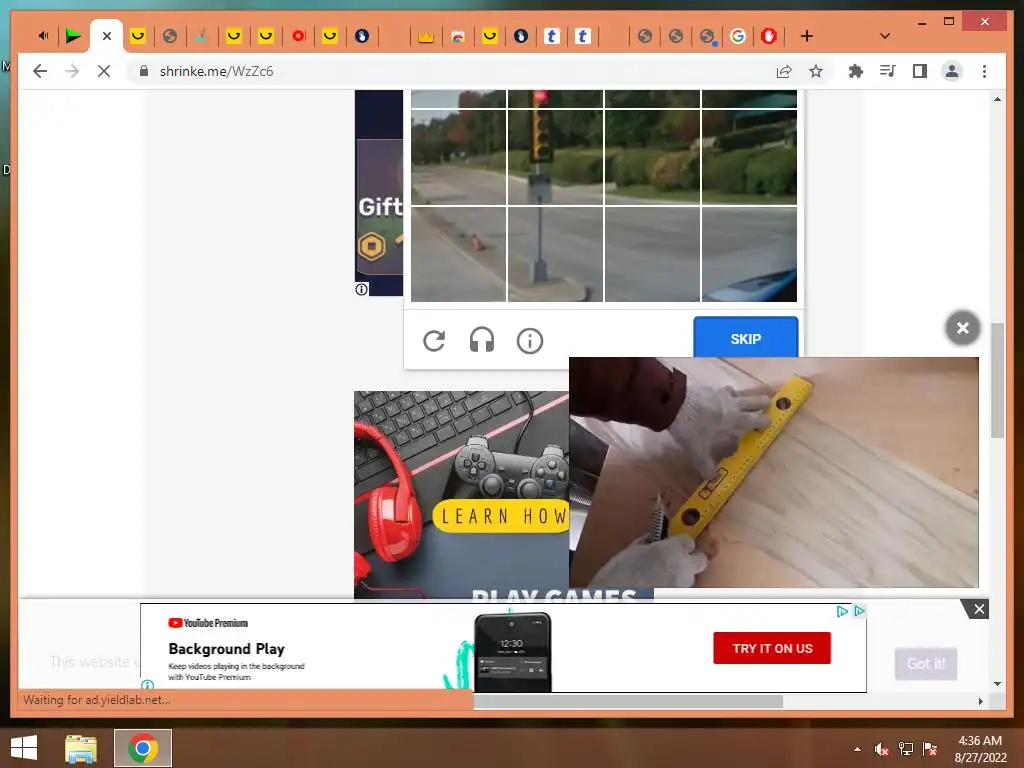
Task: Open the taskbar clock showing 4:36 AM
Action: pos(980,749)
